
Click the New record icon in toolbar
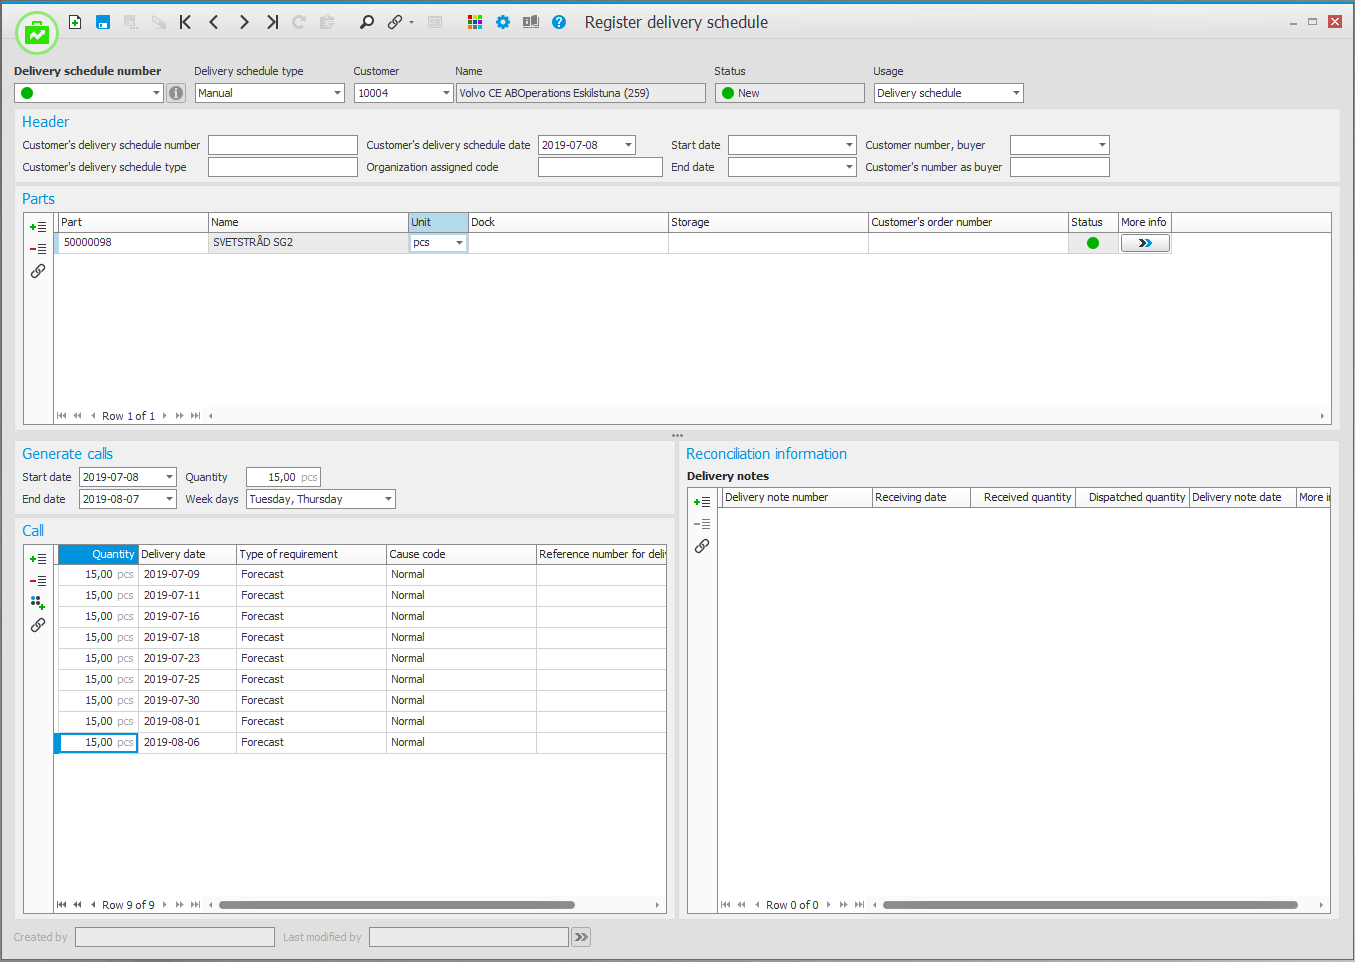[75, 22]
